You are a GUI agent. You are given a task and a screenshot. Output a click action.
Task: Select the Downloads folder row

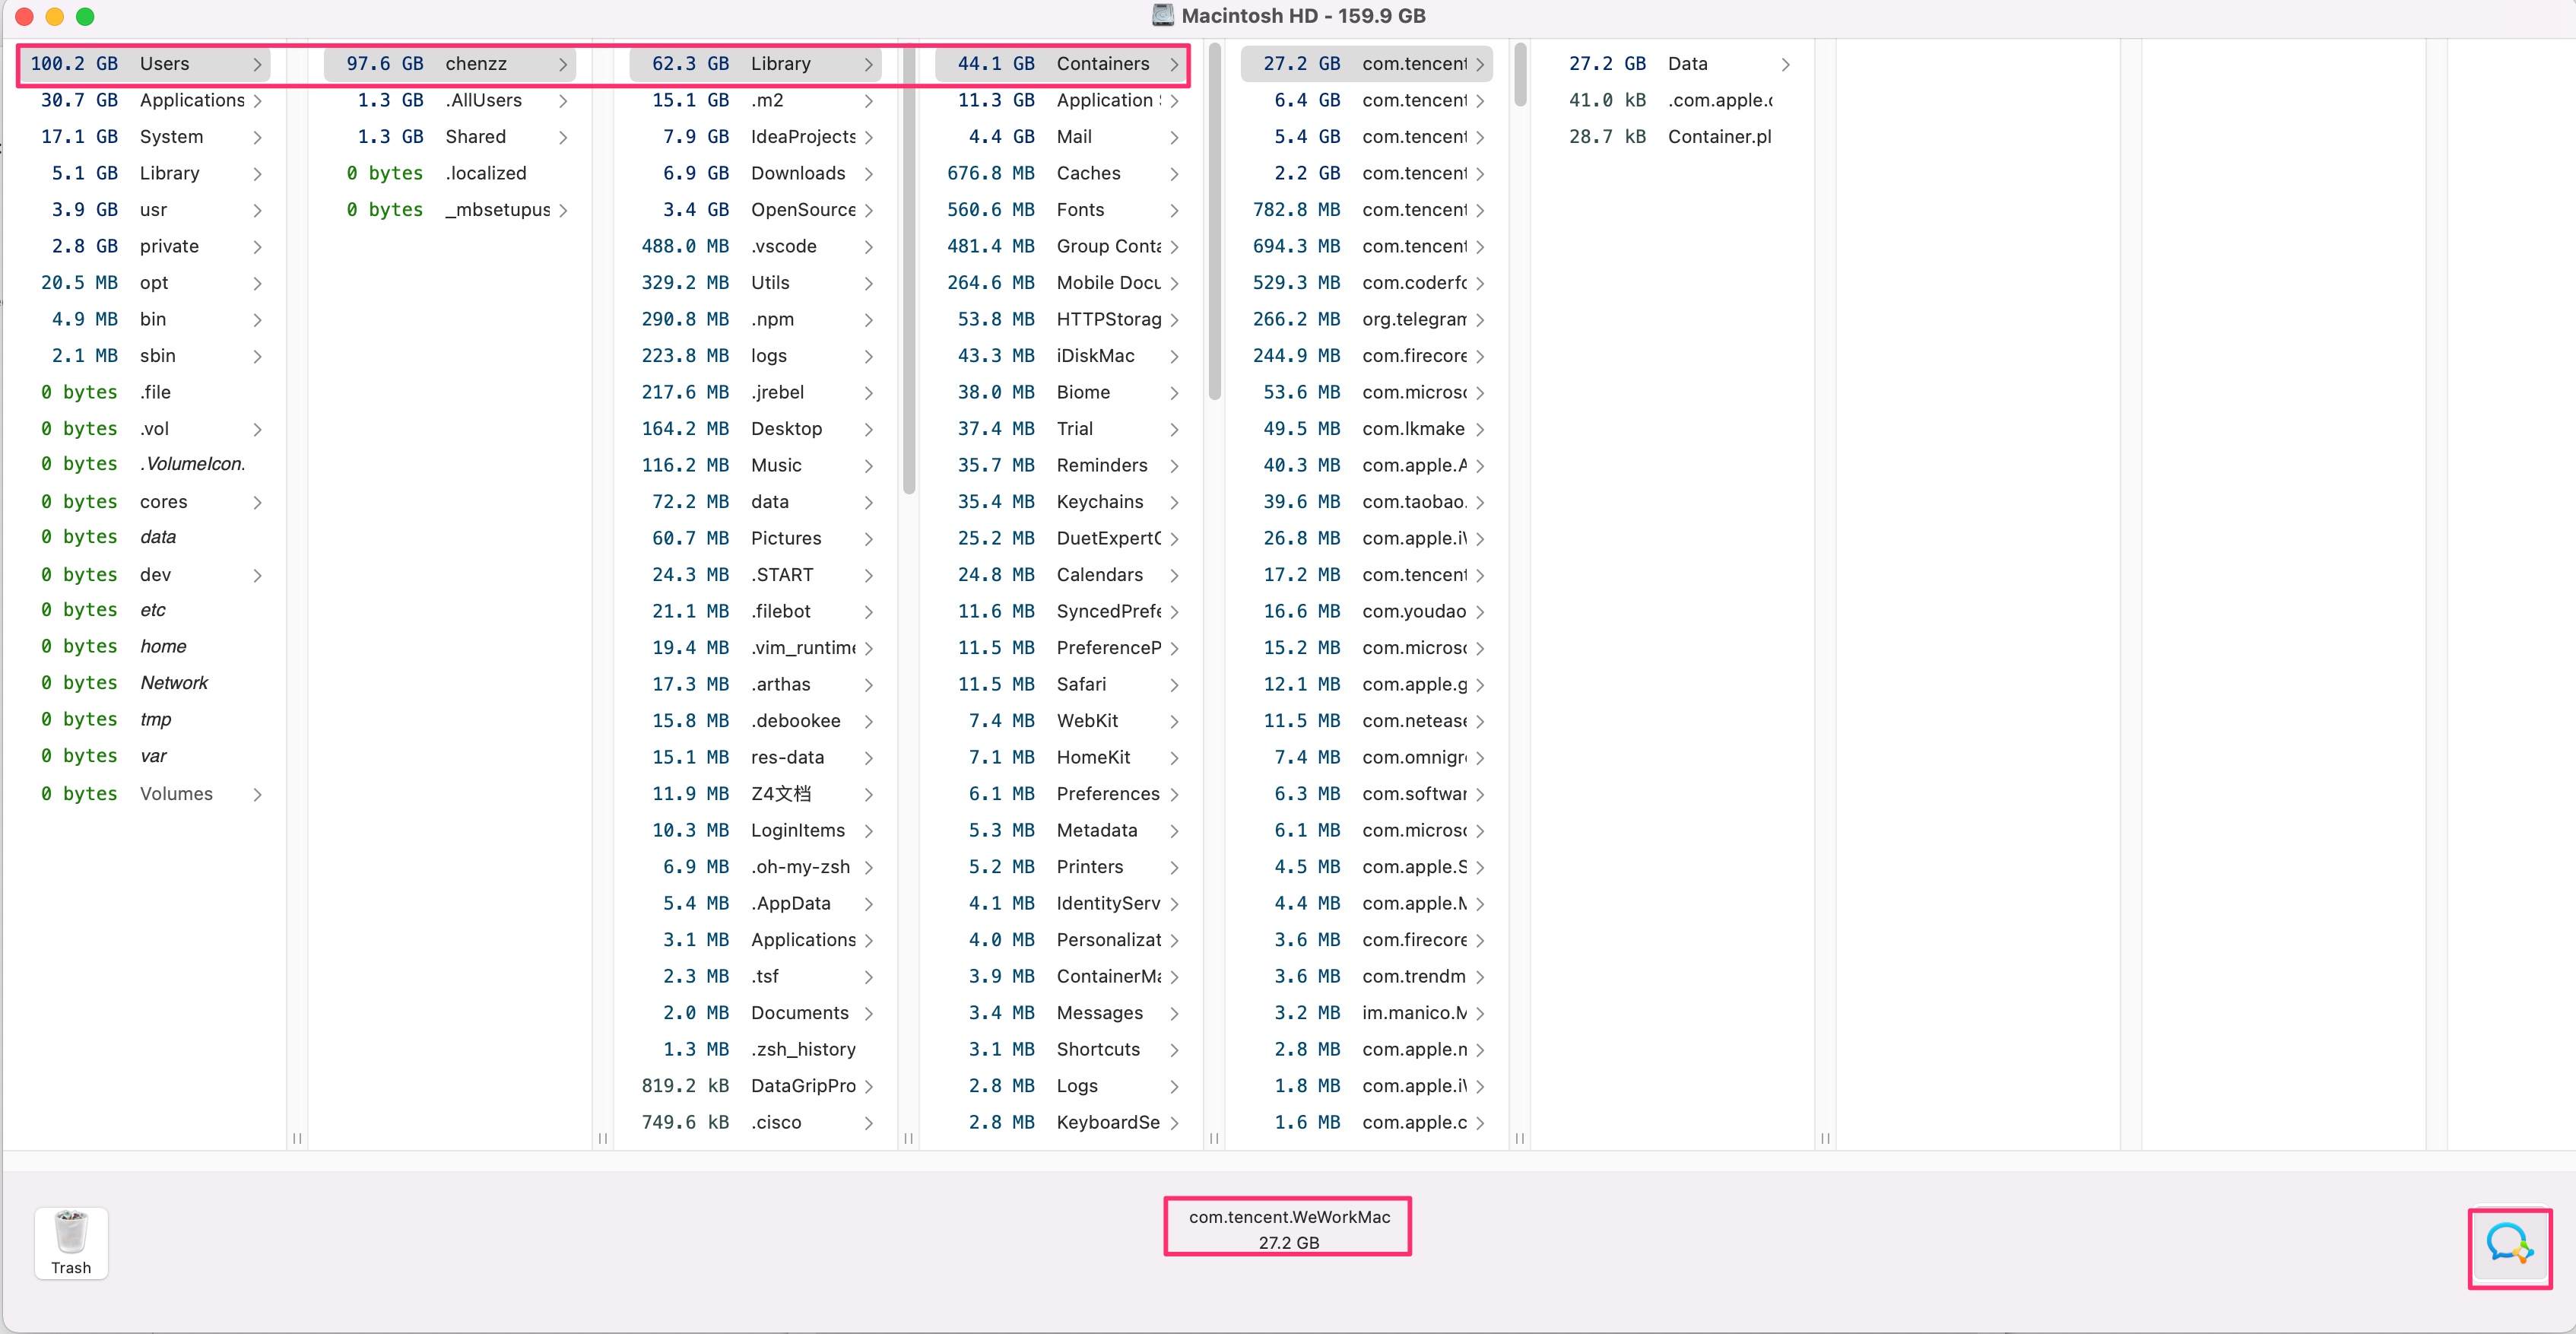797,174
